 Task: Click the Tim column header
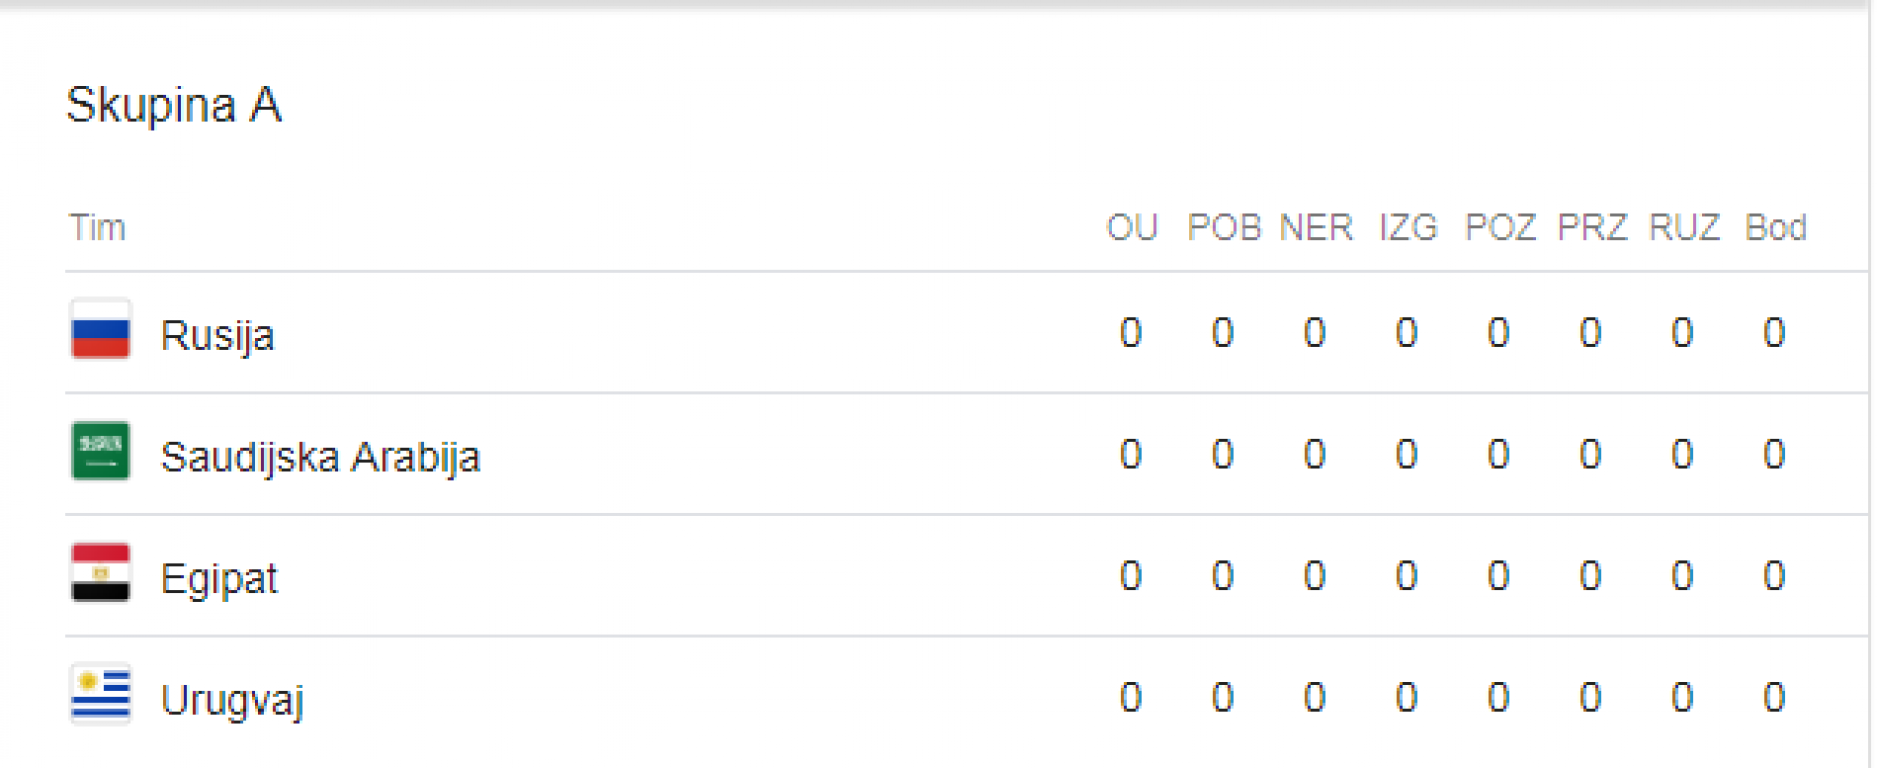point(97,228)
